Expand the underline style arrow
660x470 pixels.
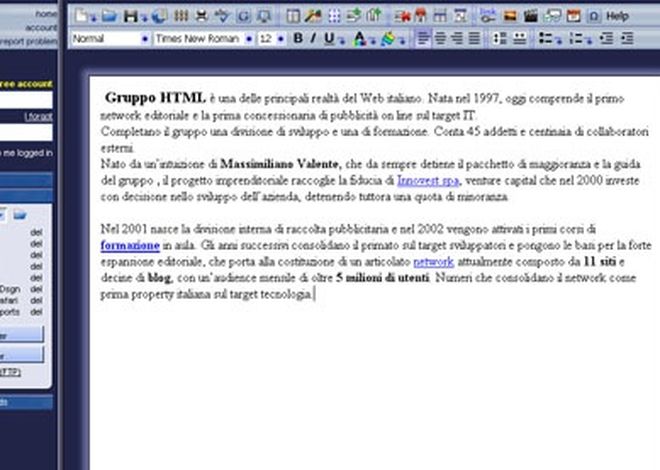(x=342, y=41)
